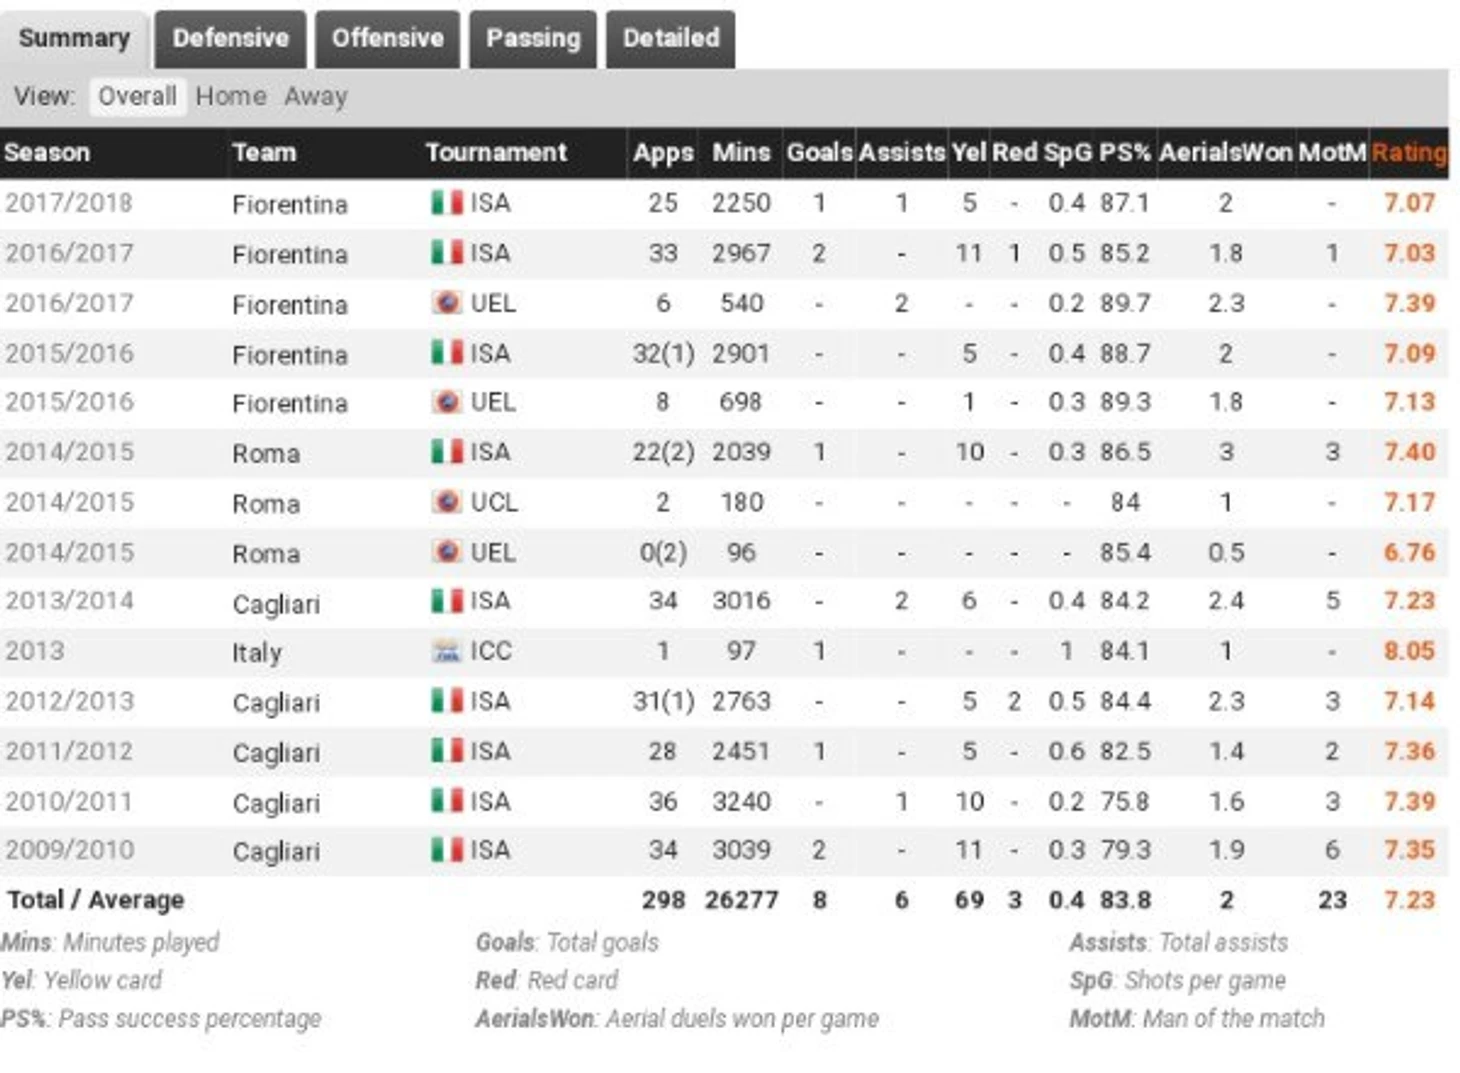Click the UEL icon in 2014/2015 Roma row
Image resolution: width=1460 pixels, height=1073 pixels.
447,551
